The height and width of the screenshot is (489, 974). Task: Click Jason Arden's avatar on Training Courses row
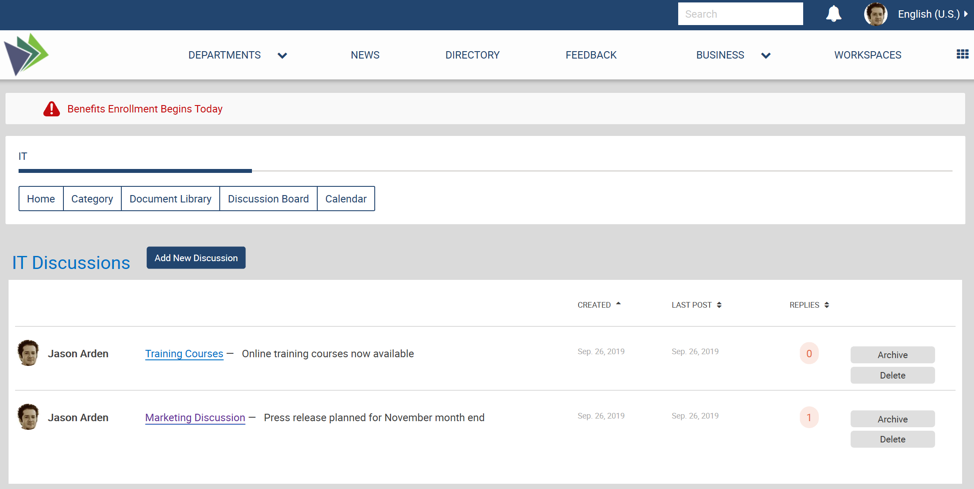pos(29,353)
